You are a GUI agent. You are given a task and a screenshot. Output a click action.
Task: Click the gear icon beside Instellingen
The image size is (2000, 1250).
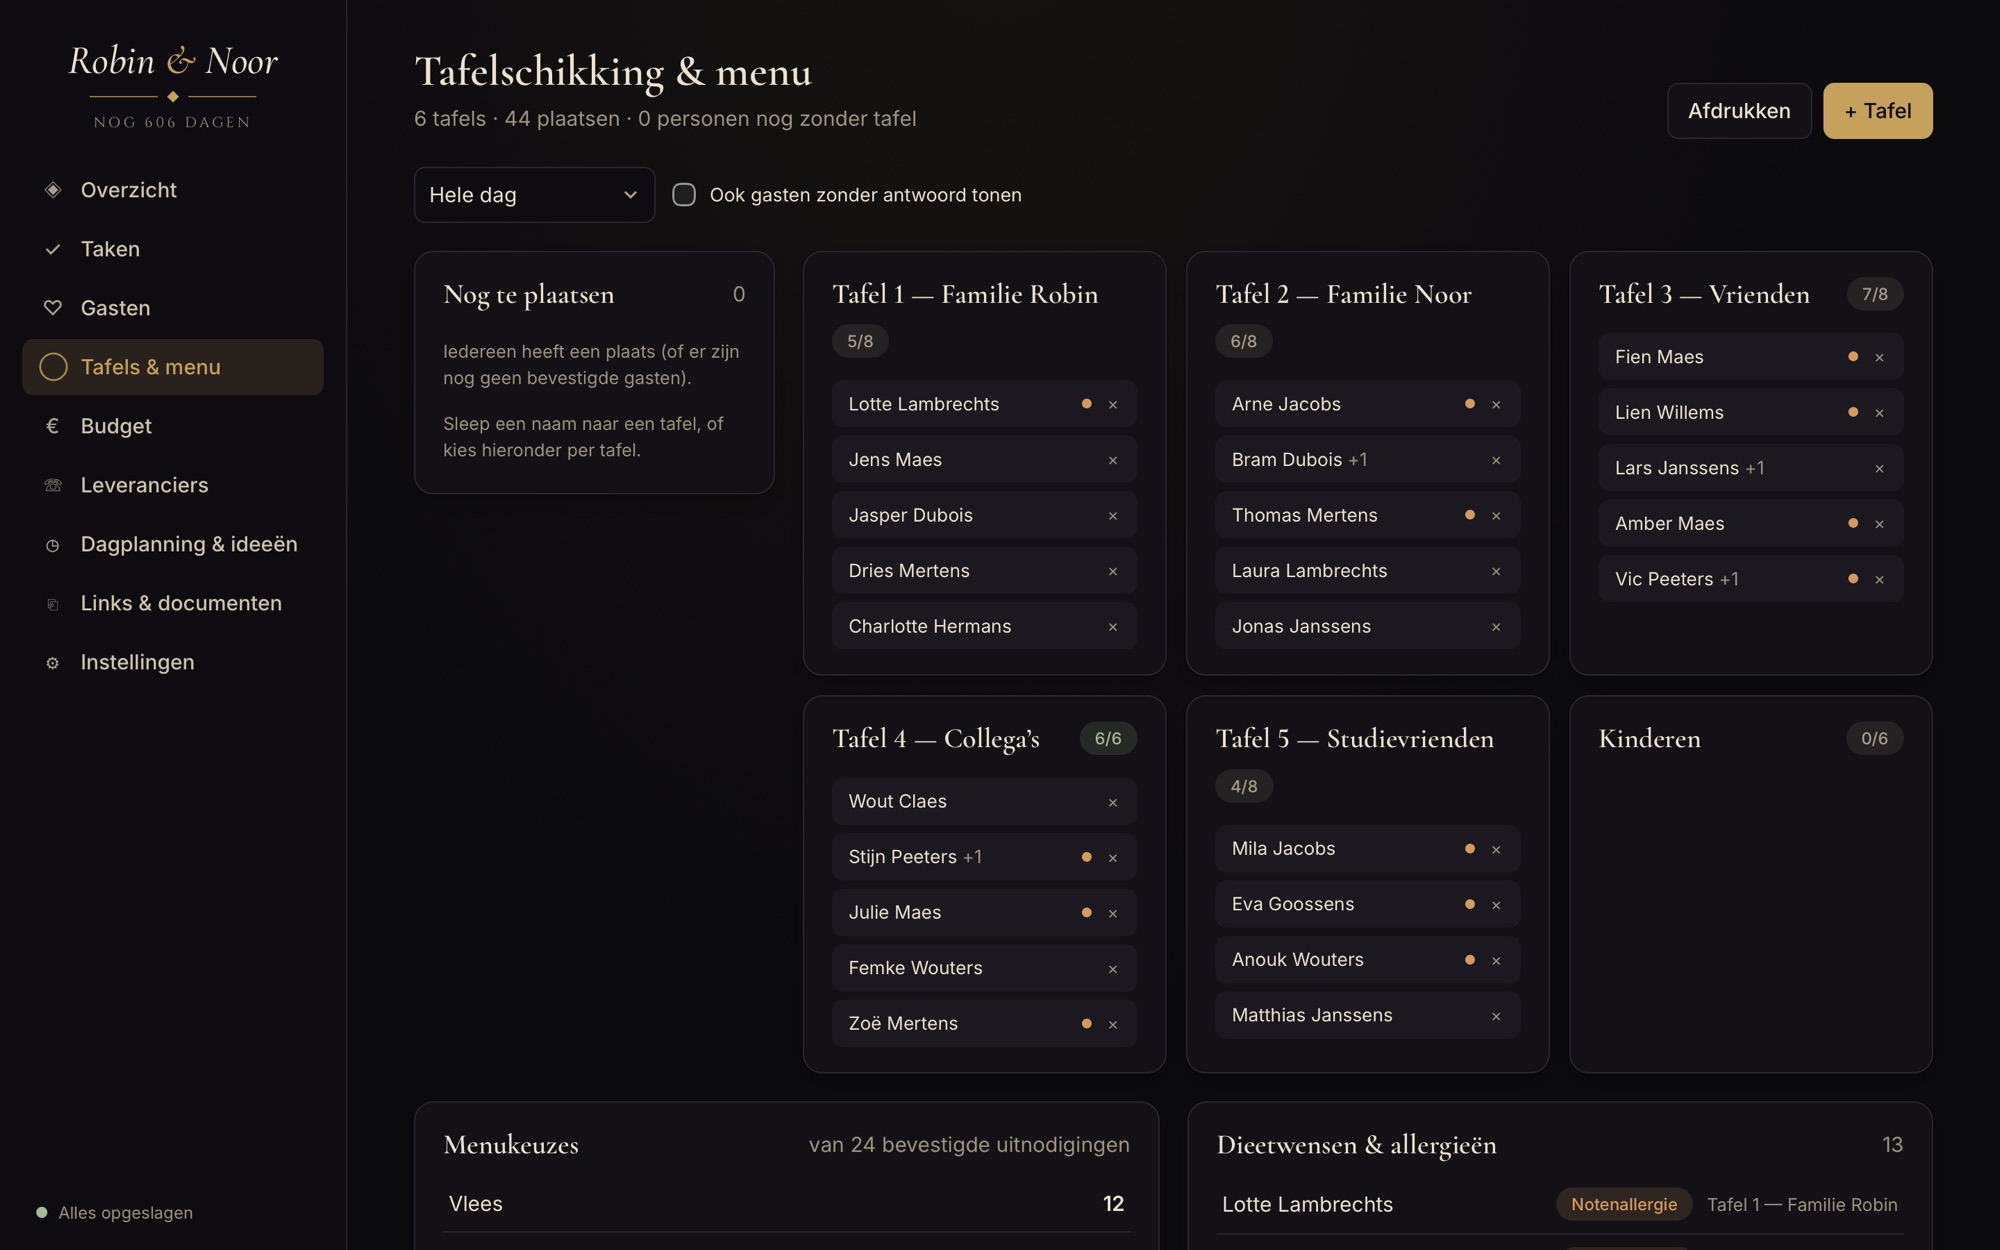(x=53, y=663)
